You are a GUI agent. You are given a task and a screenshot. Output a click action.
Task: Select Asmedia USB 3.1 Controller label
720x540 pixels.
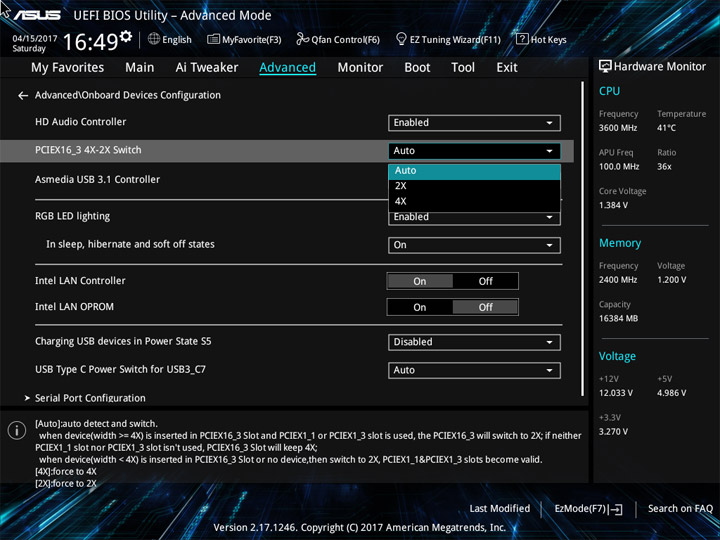coord(97,180)
